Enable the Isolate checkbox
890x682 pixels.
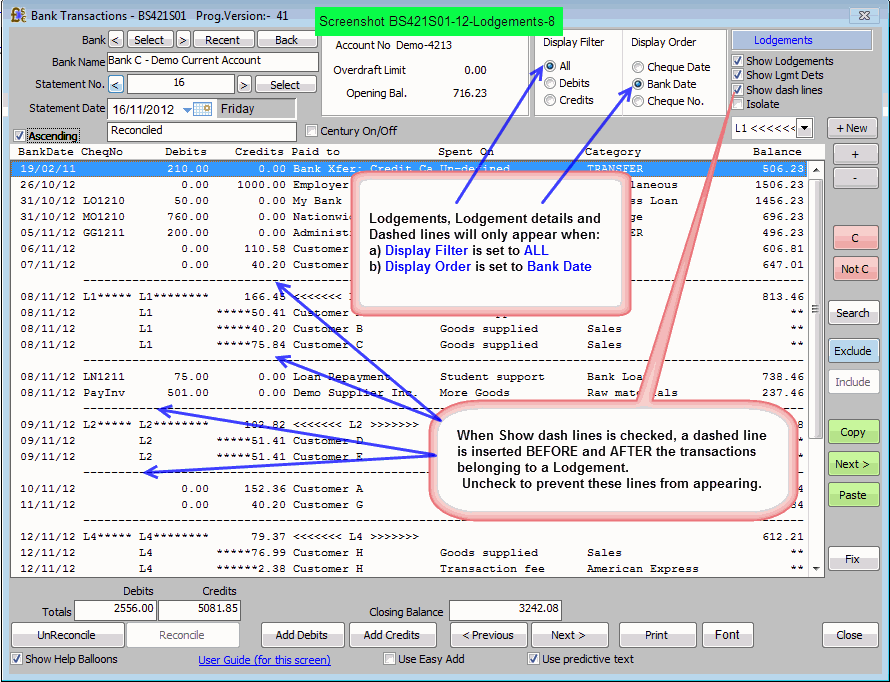point(737,104)
